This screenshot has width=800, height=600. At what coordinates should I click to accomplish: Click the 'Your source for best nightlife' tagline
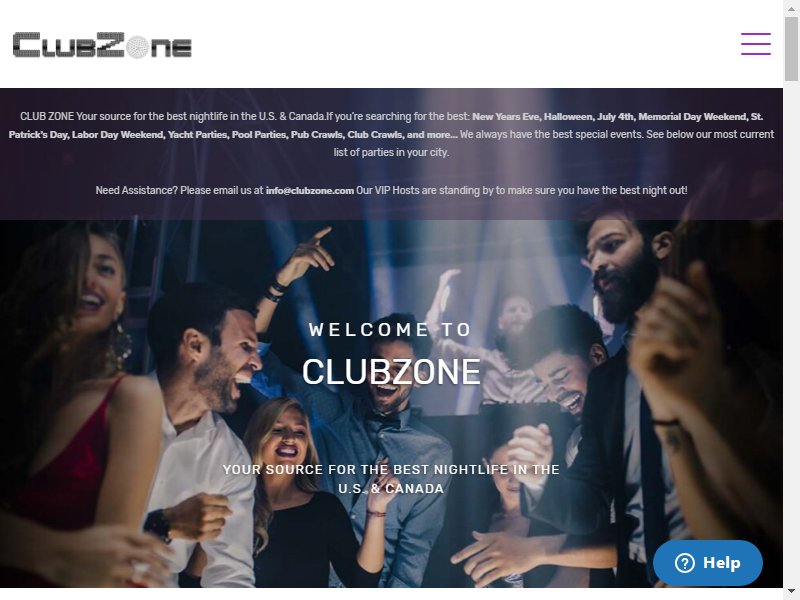point(391,479)
